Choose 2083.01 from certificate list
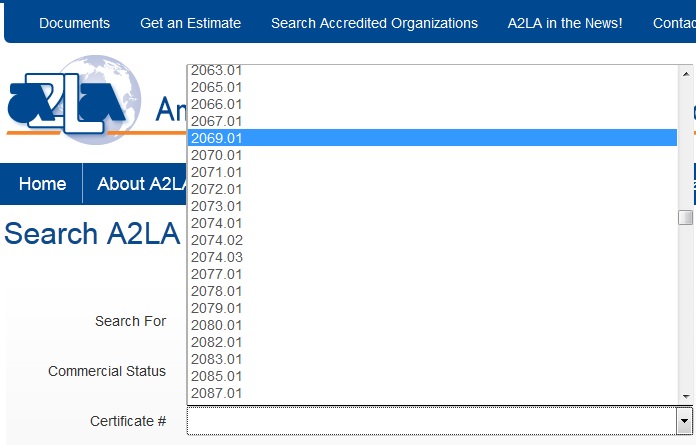 [217, 359]
